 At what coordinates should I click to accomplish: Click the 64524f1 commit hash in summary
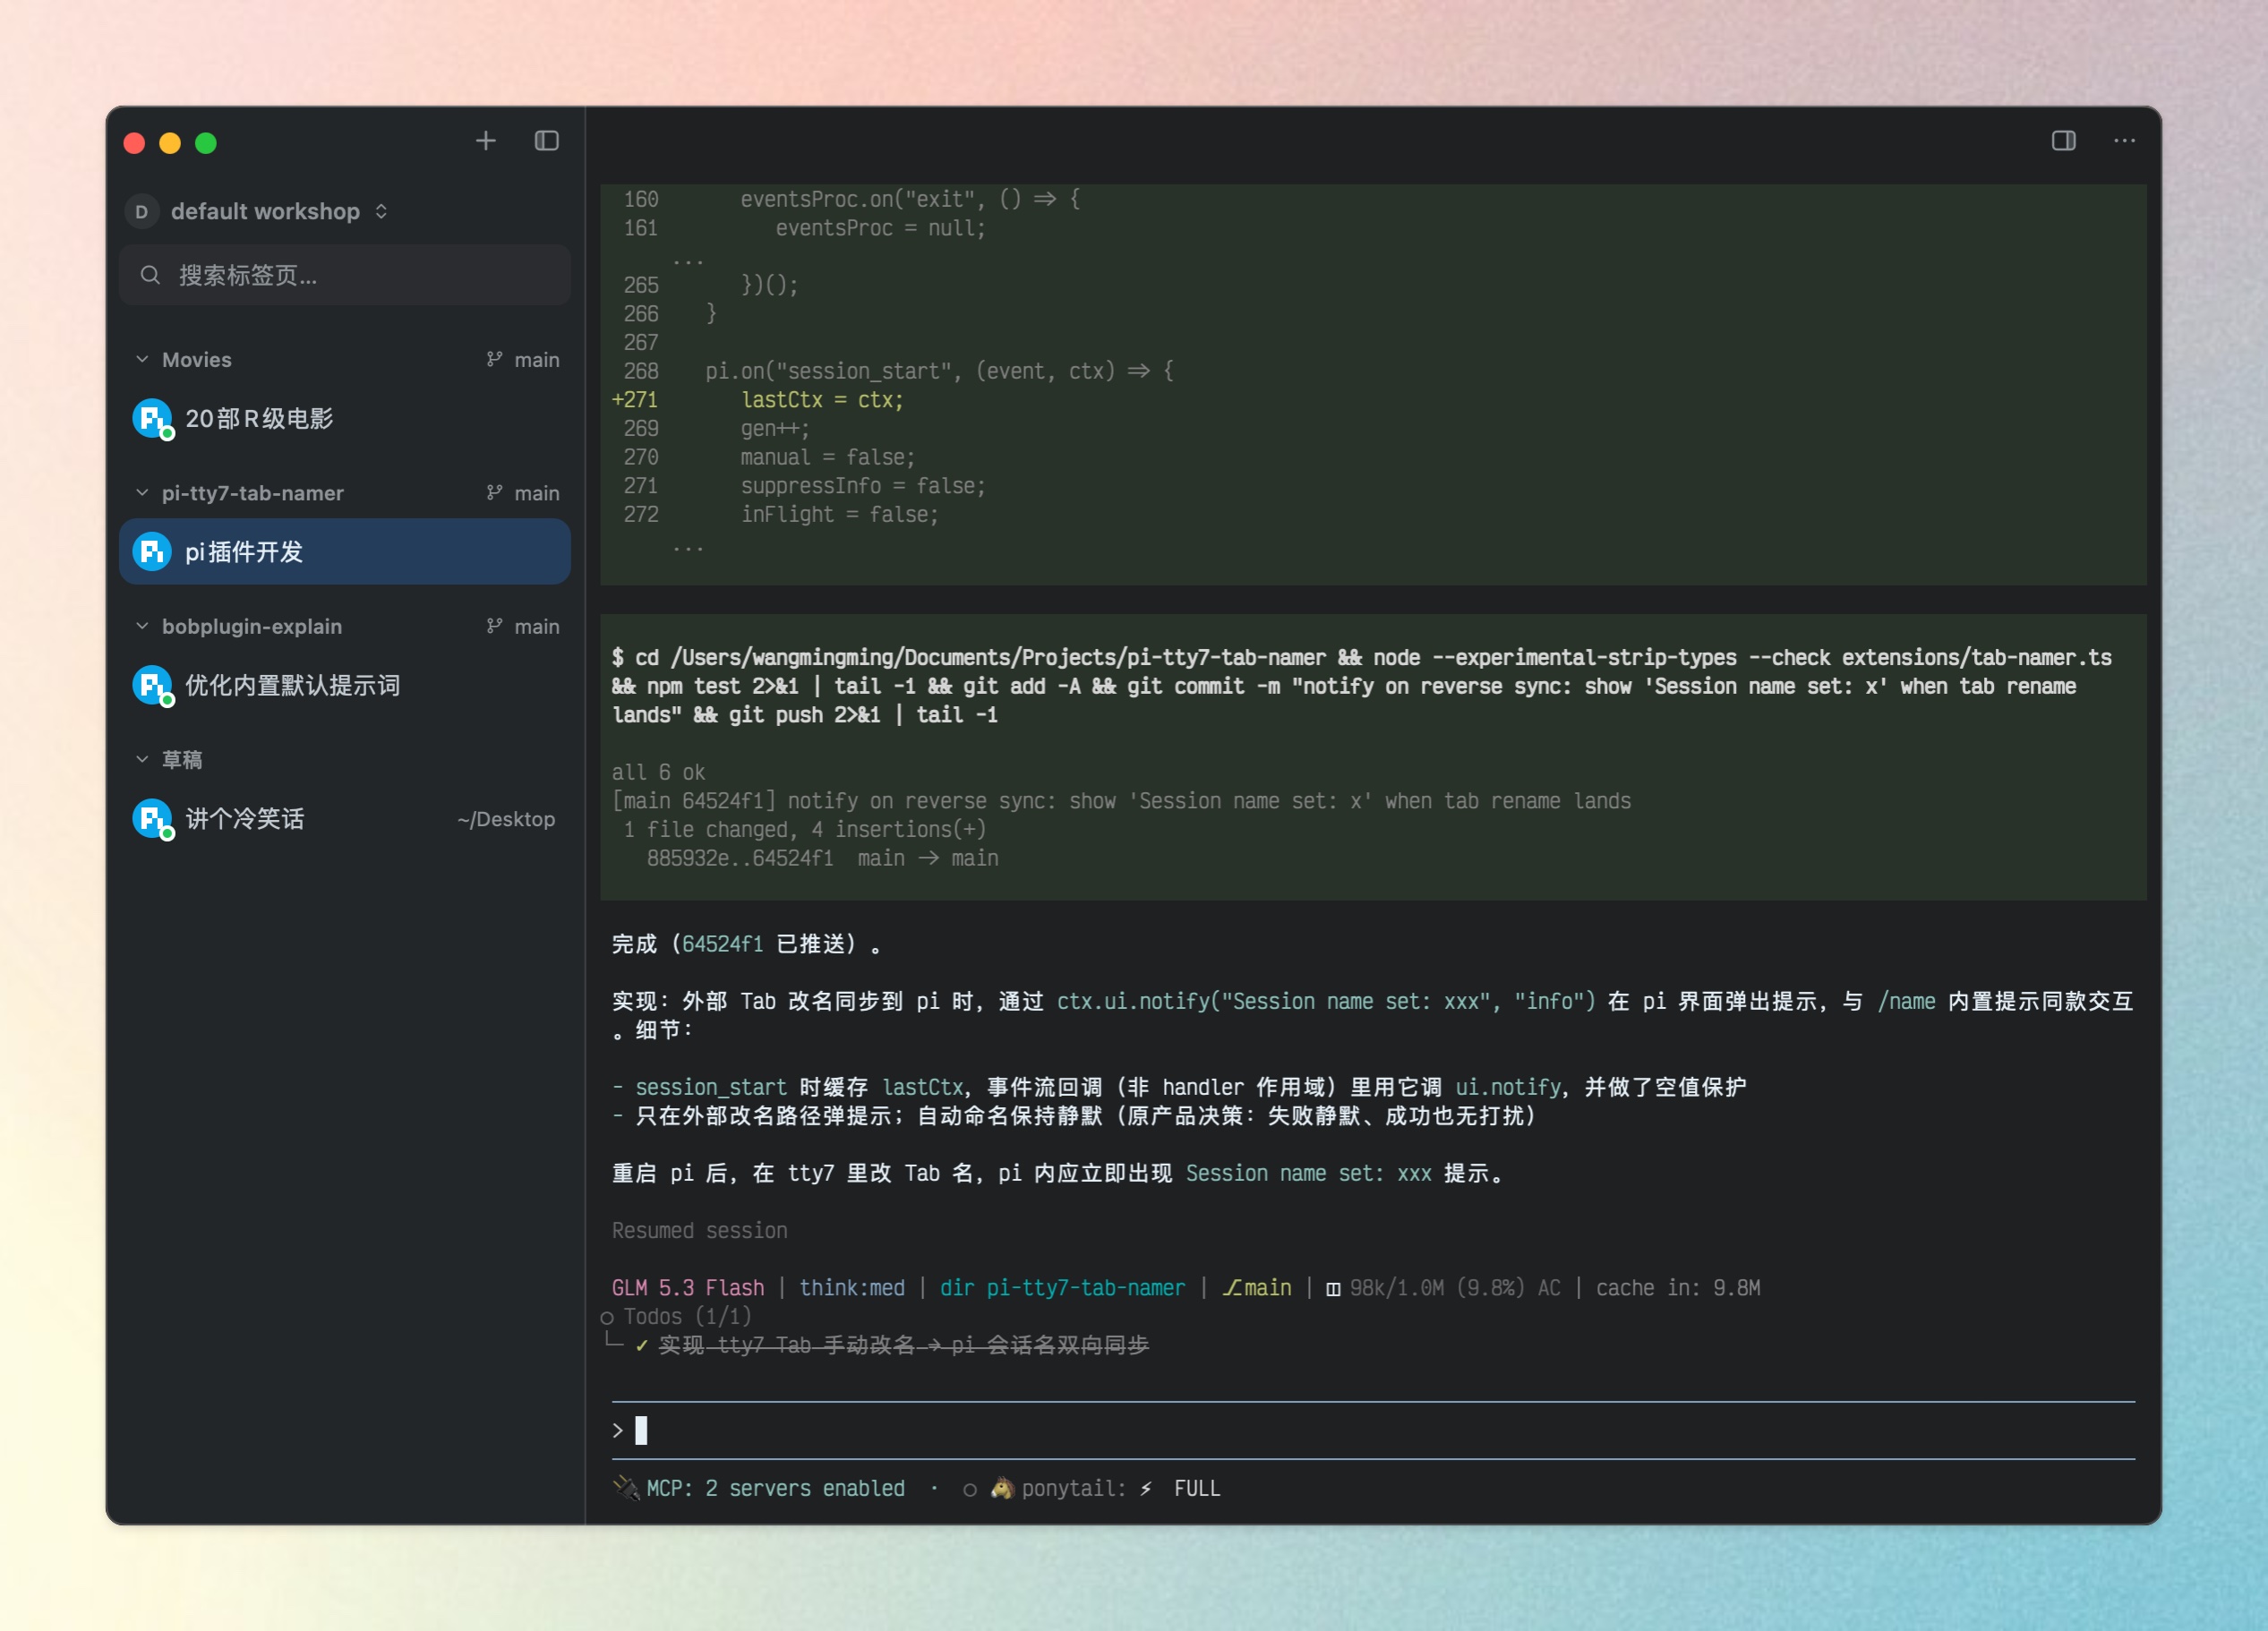click(x=722, y=944)
